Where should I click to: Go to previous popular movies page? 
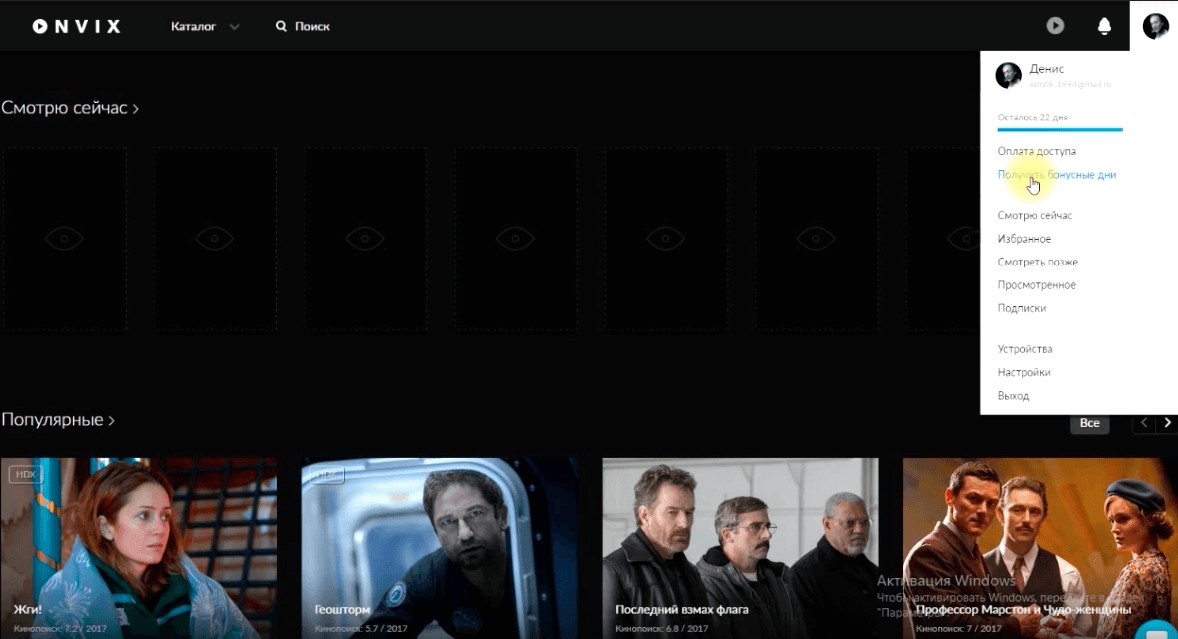1144,423
